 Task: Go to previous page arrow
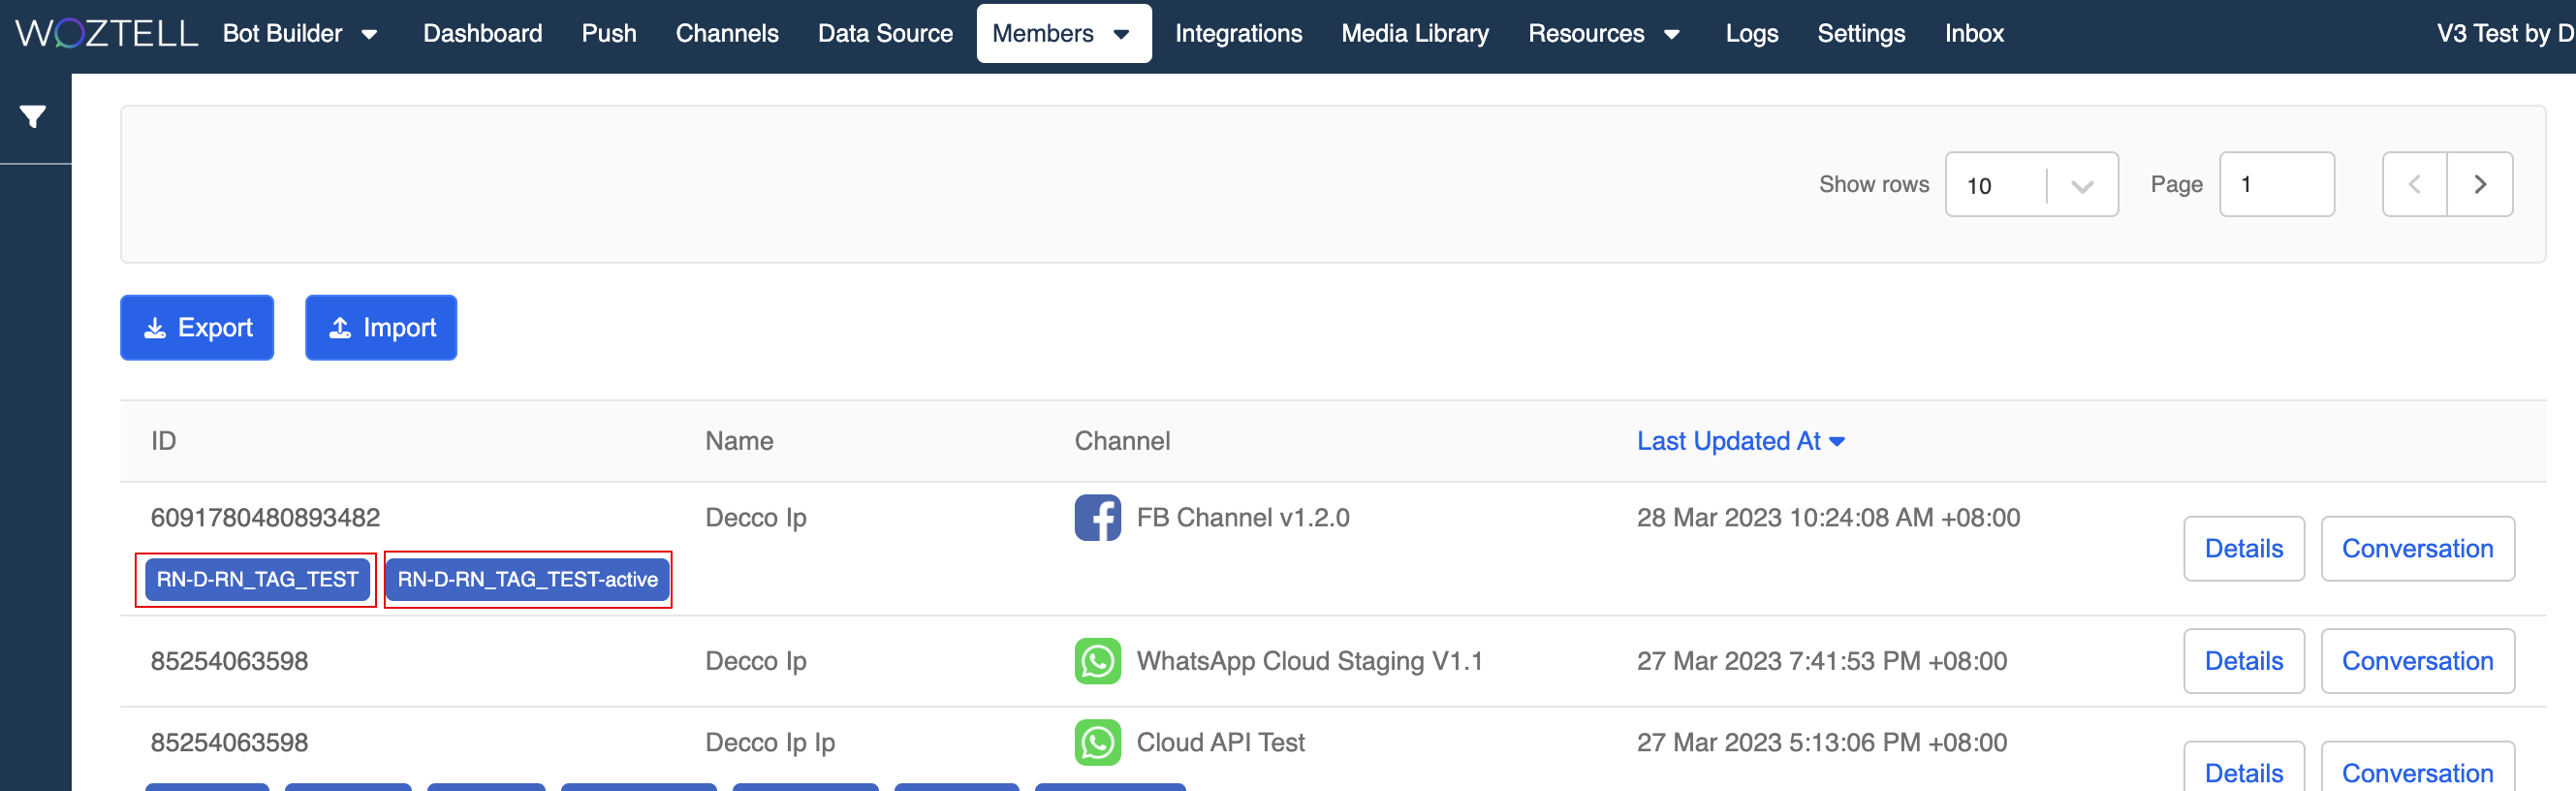[x=2414, y=184]
